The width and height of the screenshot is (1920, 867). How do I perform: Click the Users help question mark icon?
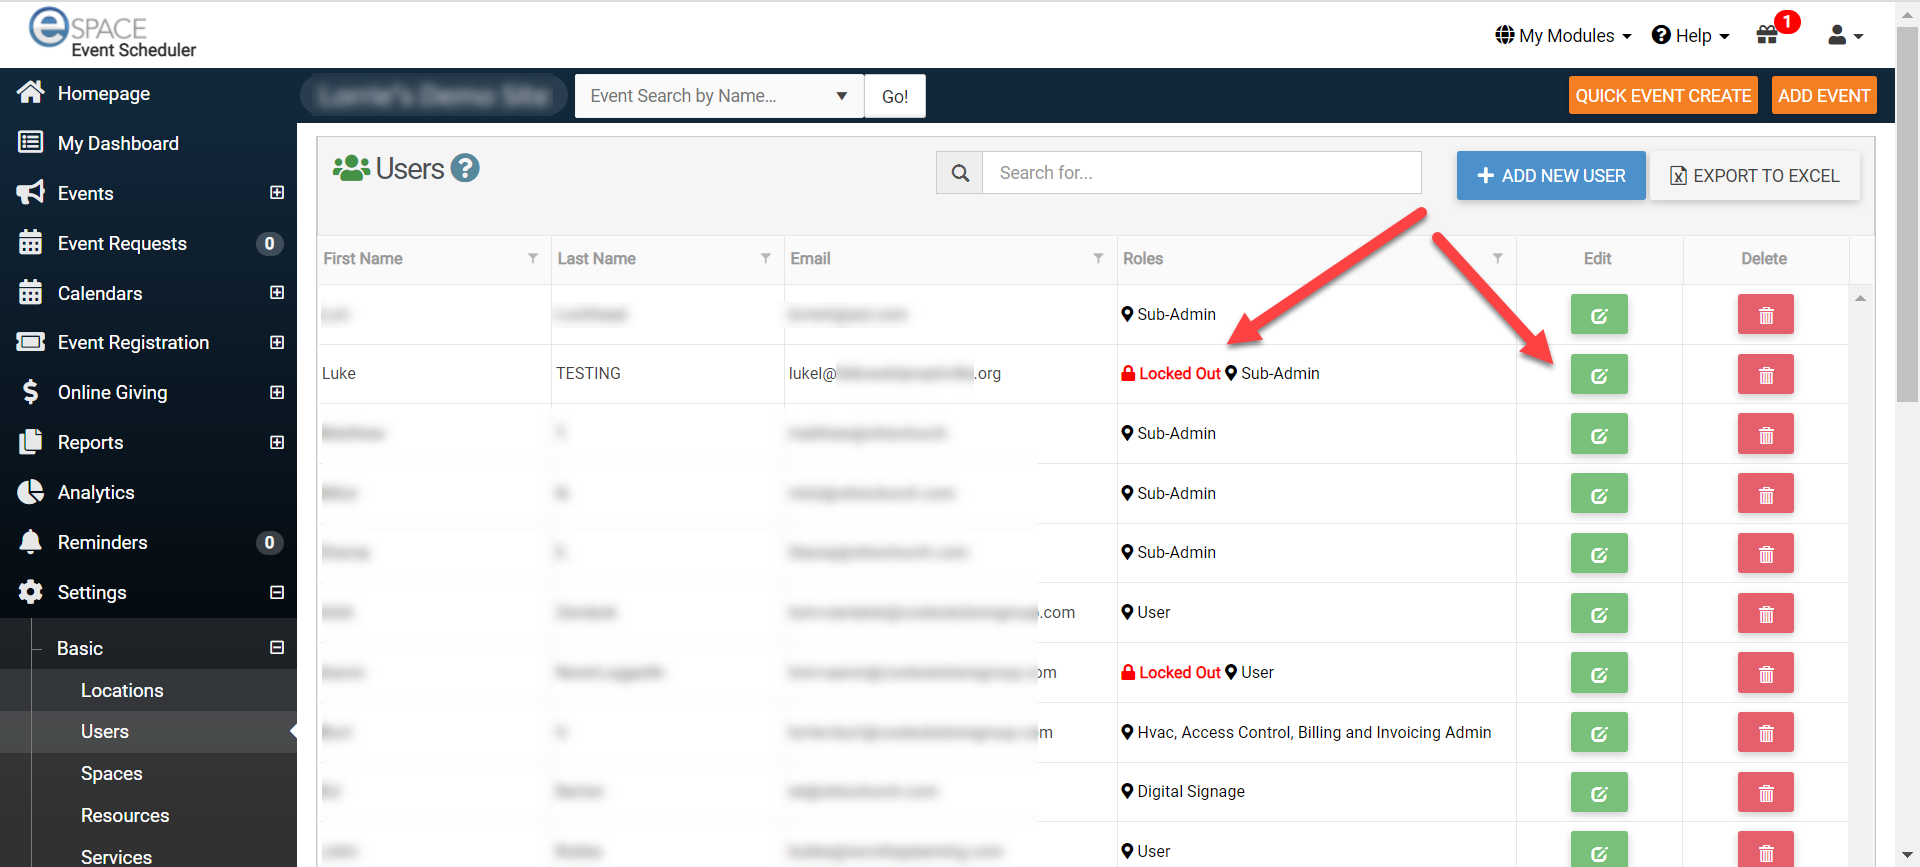click(x=465, y=168)
